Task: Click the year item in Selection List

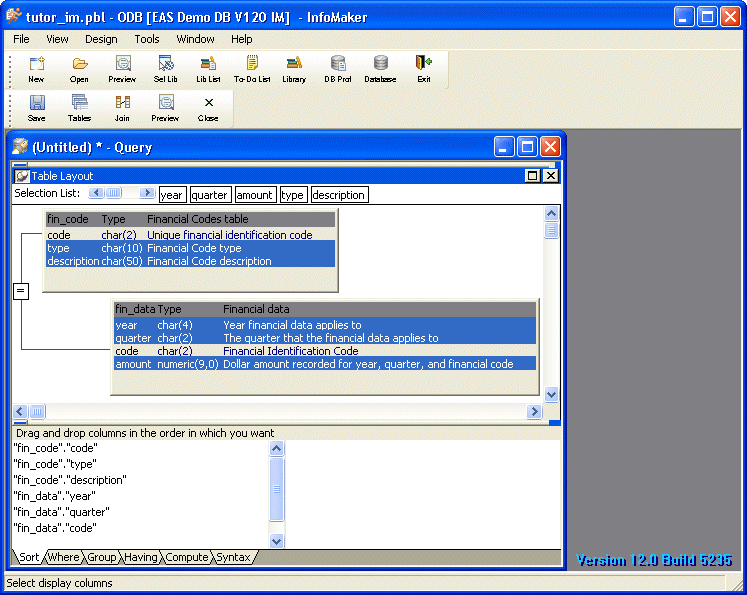Action: click(x=172, y=195)
